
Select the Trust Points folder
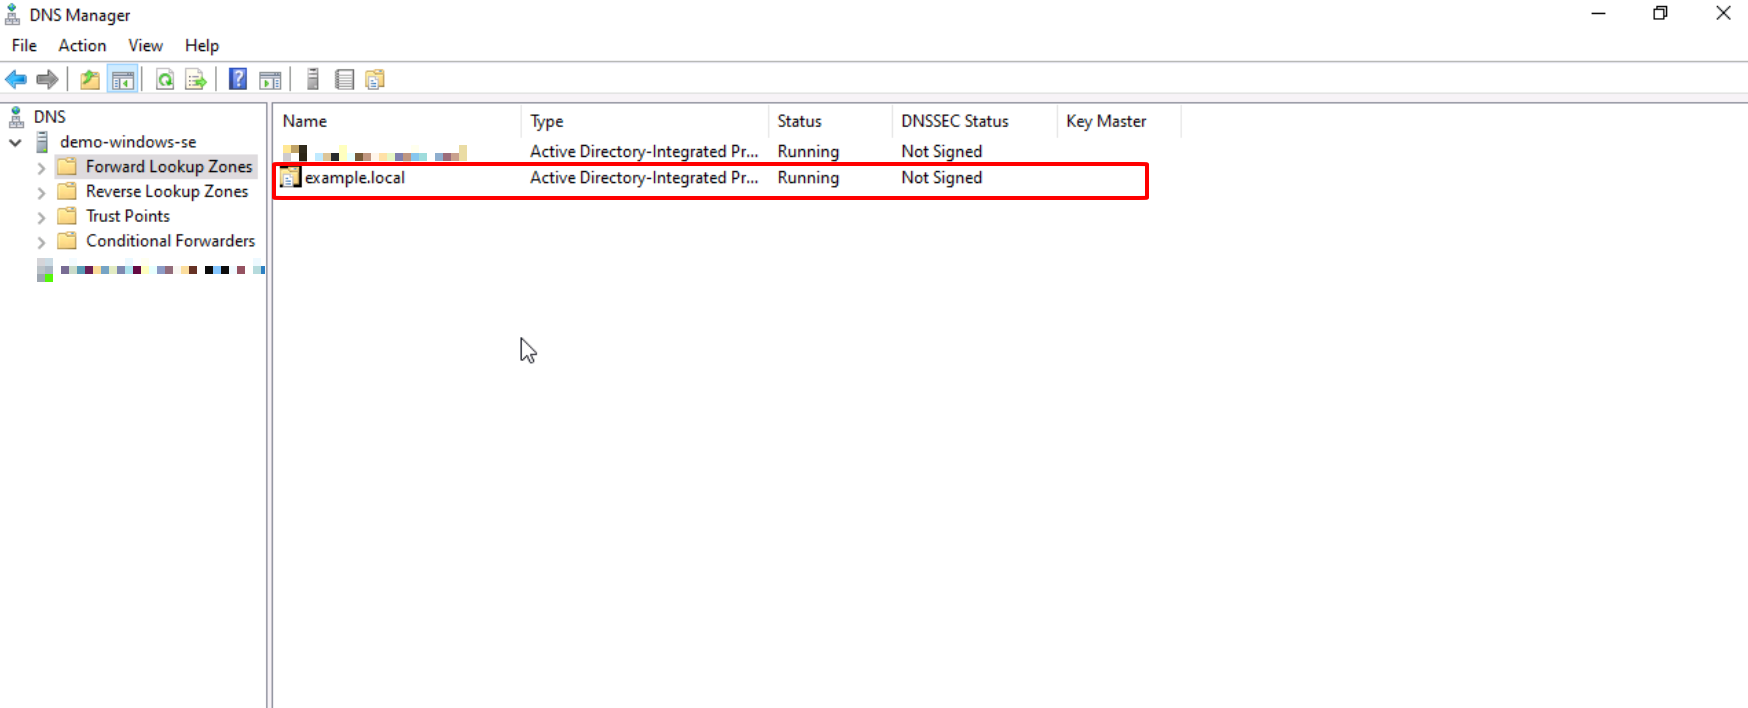click(127, 216)
